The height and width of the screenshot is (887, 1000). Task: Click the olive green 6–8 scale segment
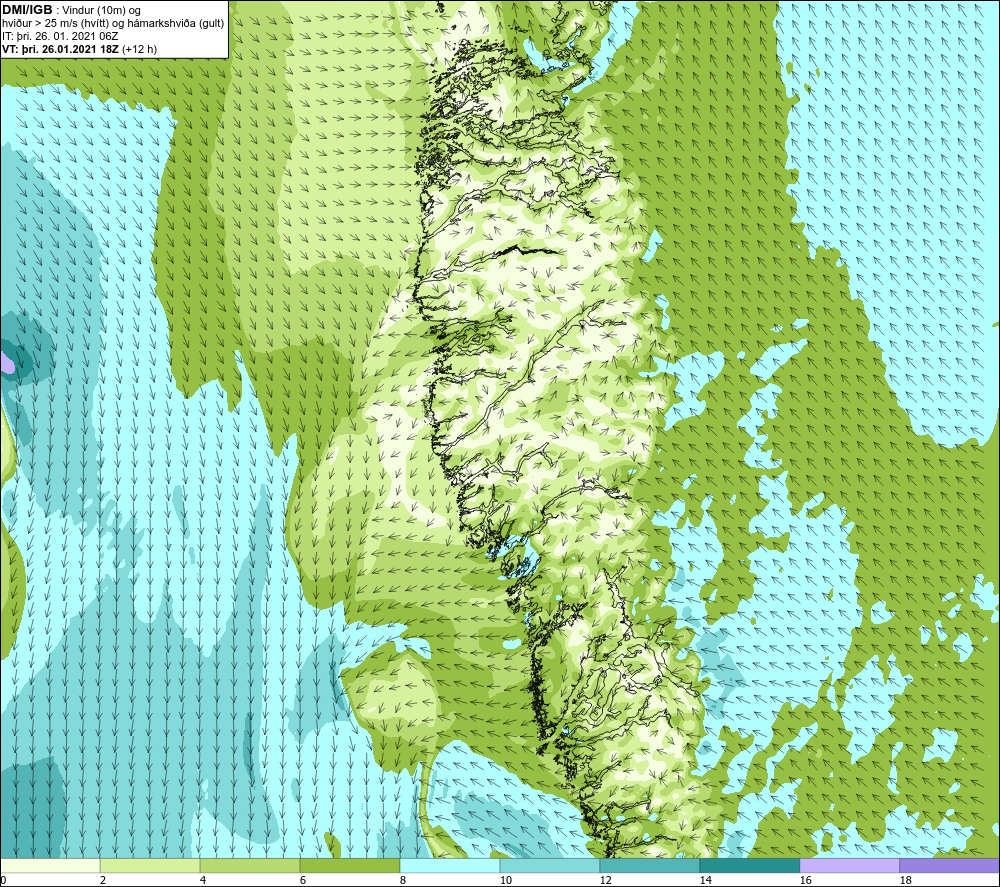tap(349, 865)
